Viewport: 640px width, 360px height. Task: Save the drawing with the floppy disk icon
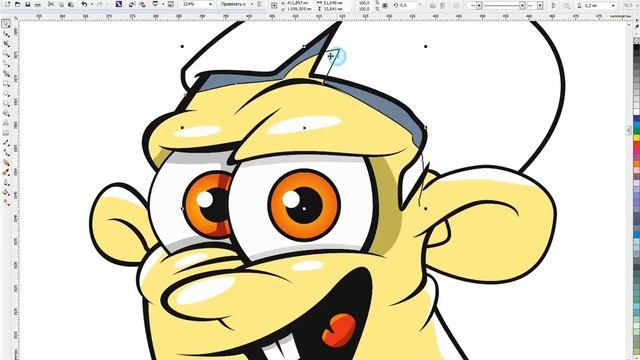pos(27,4)
